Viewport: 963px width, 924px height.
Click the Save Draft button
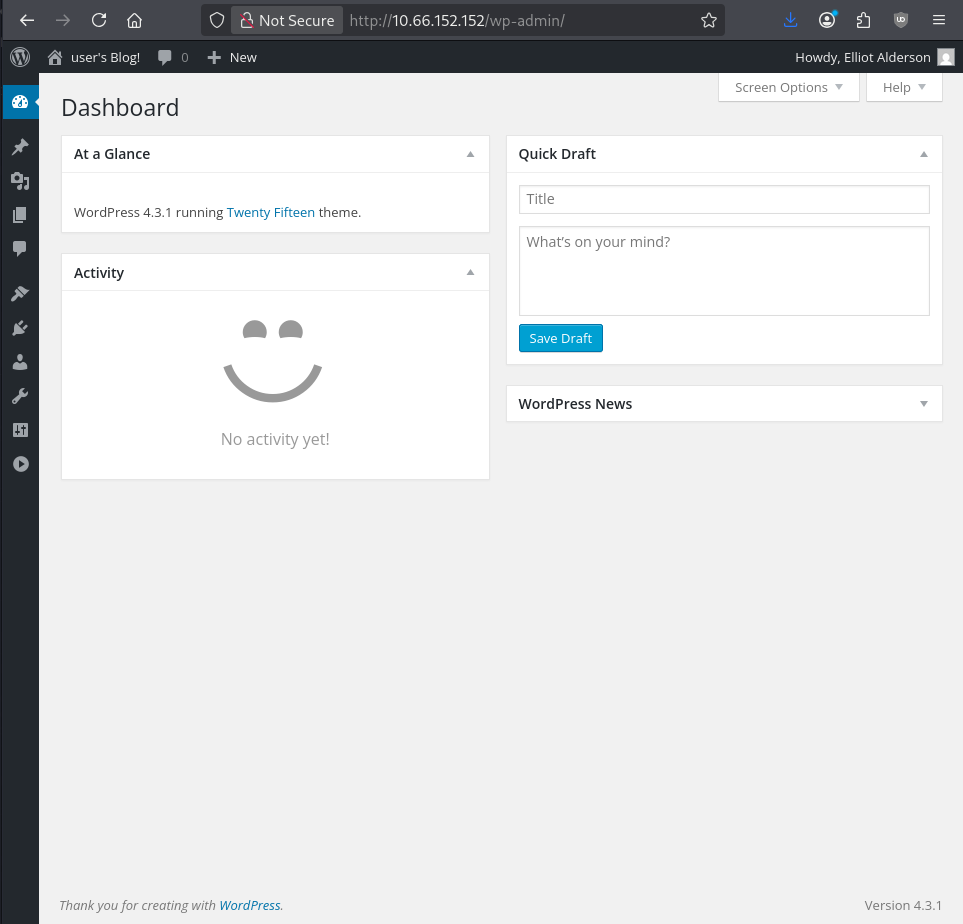[560, 338]
